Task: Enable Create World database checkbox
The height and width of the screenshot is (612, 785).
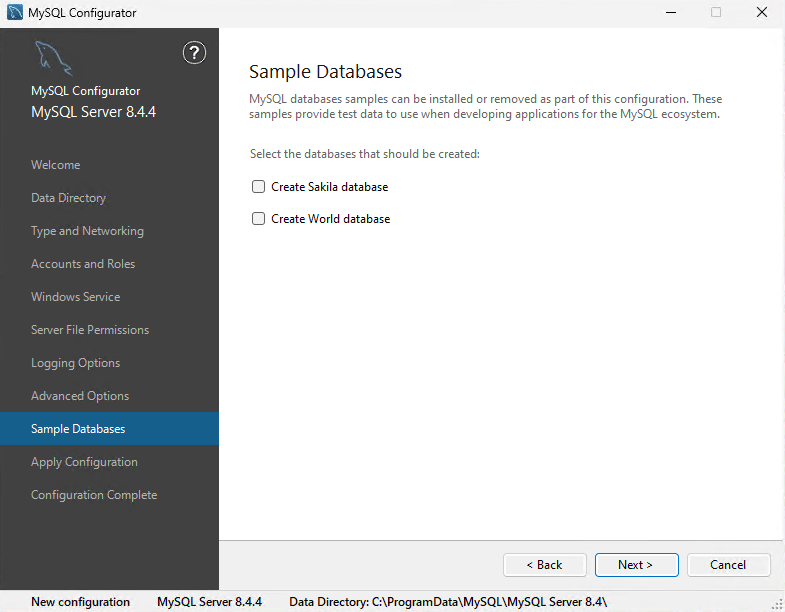Action: click(x=258, y=219)
